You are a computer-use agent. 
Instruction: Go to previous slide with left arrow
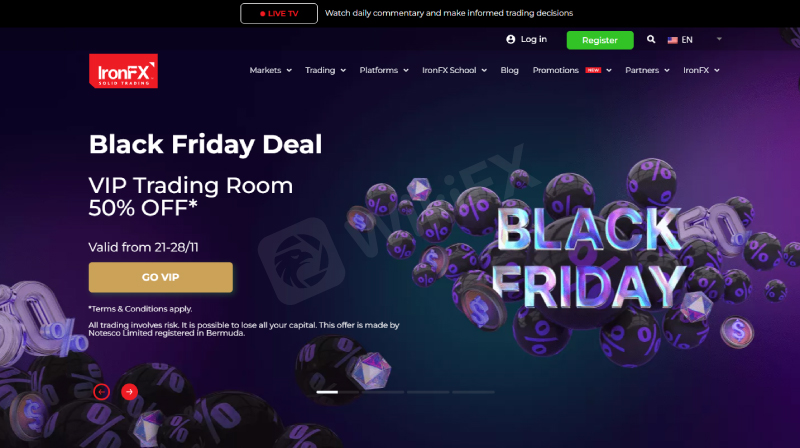tap(102, 392)
